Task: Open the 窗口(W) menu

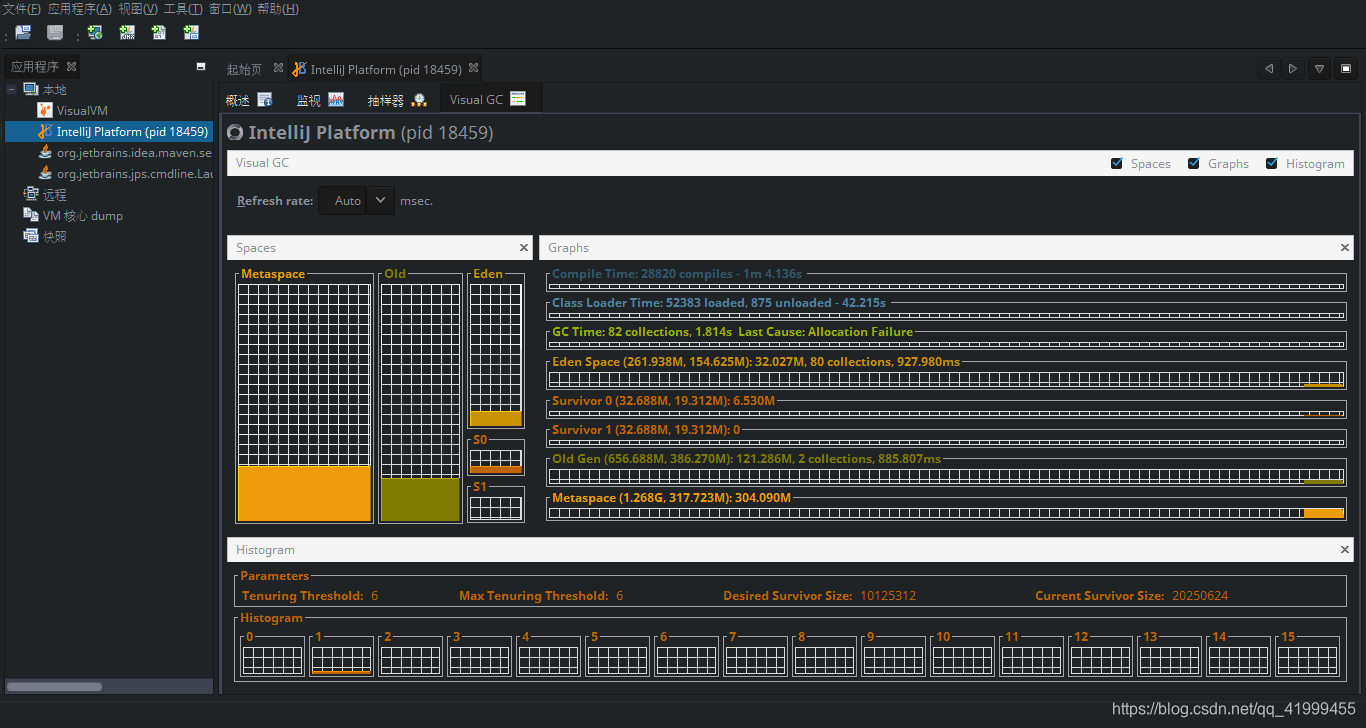Action: pos(230,9)
